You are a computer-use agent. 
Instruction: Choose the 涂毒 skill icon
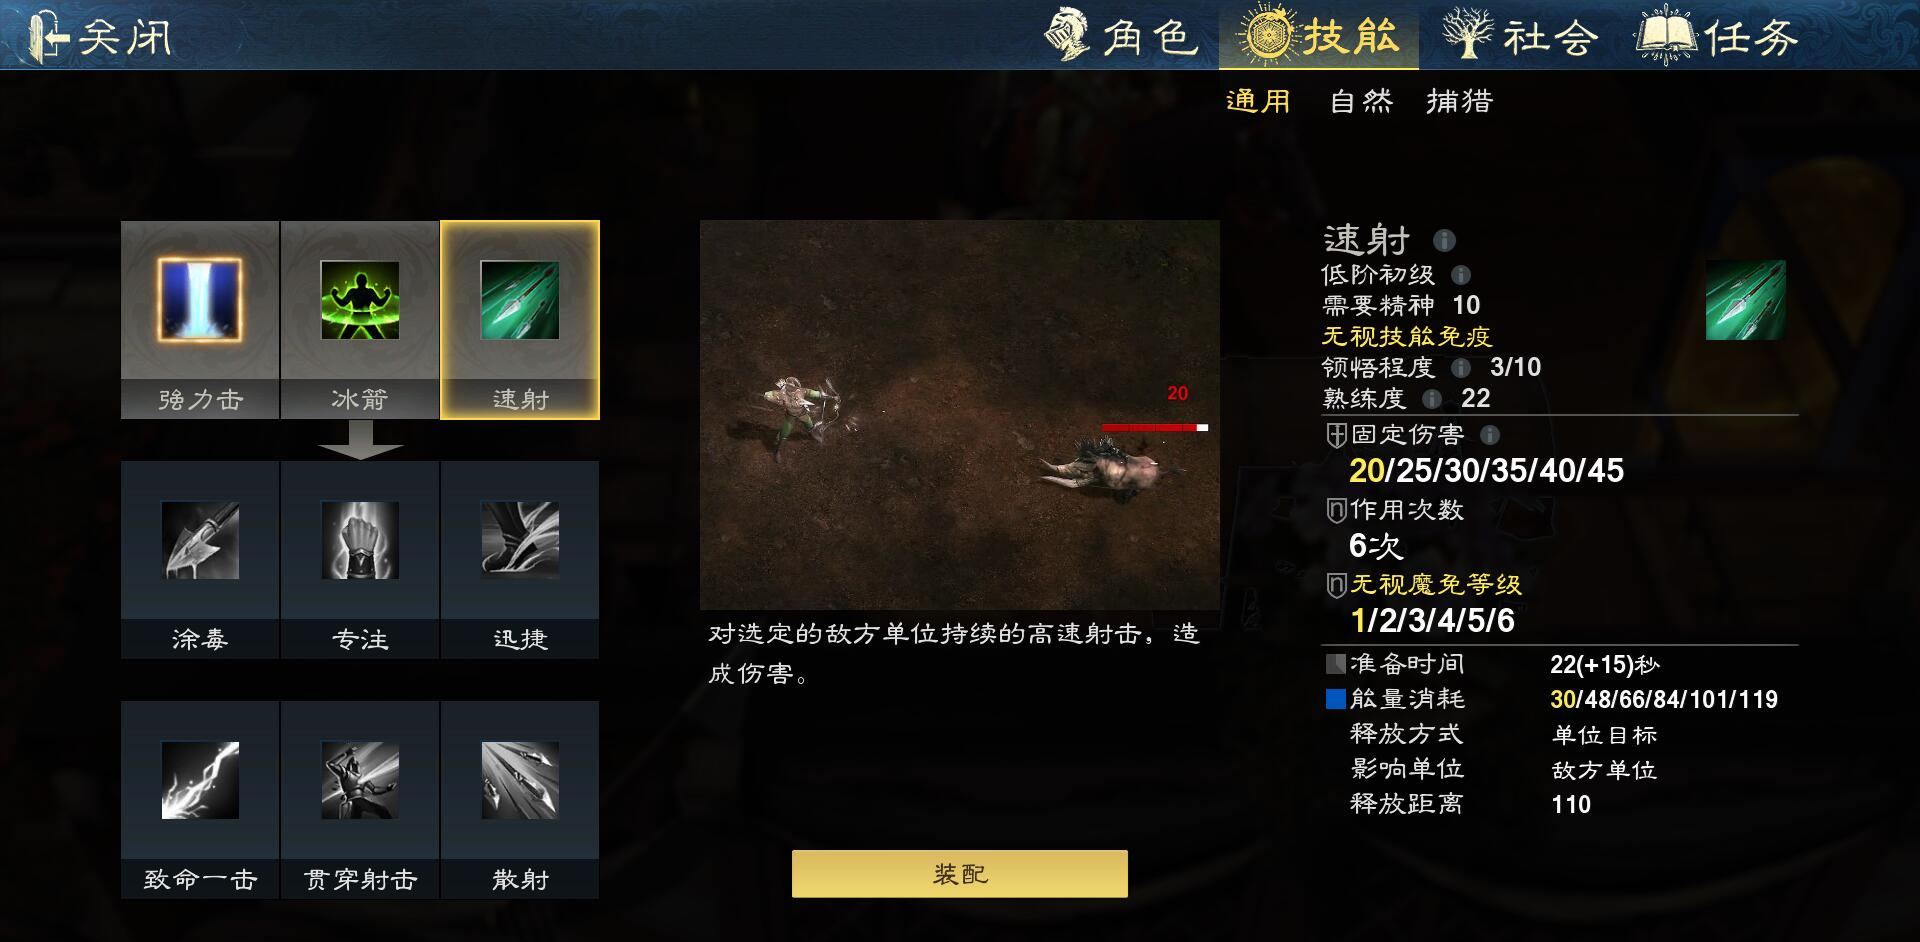click(200, 541)
